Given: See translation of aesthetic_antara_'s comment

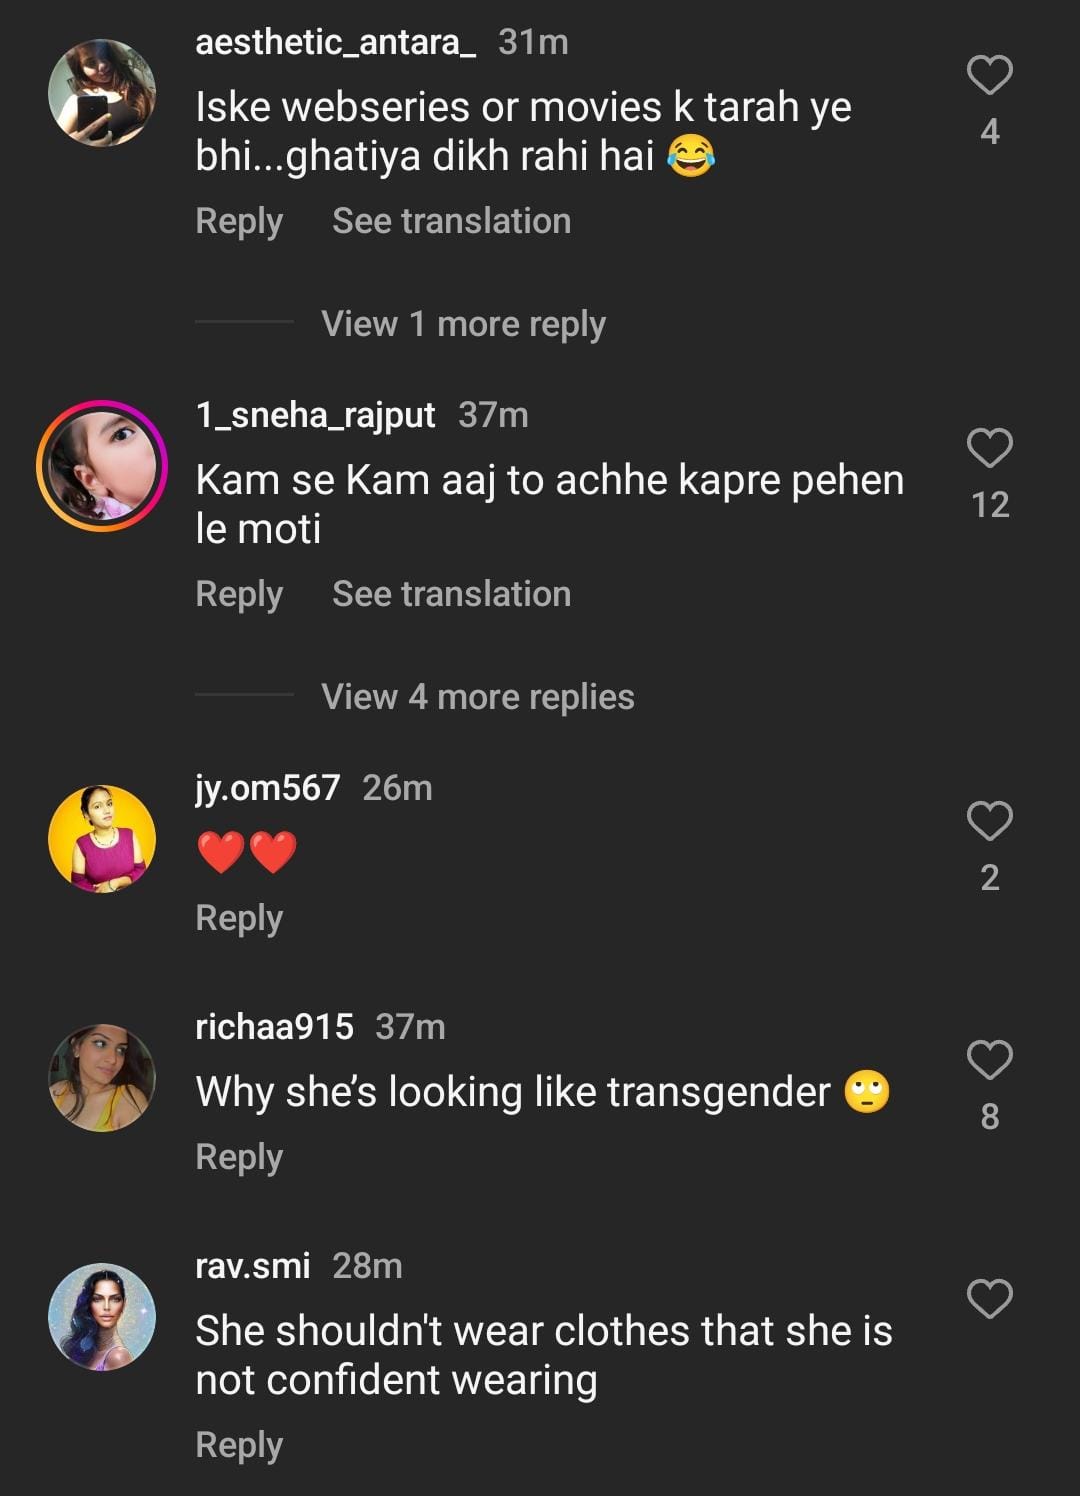Looking at the screenshot, I should (x=451, y=221).
